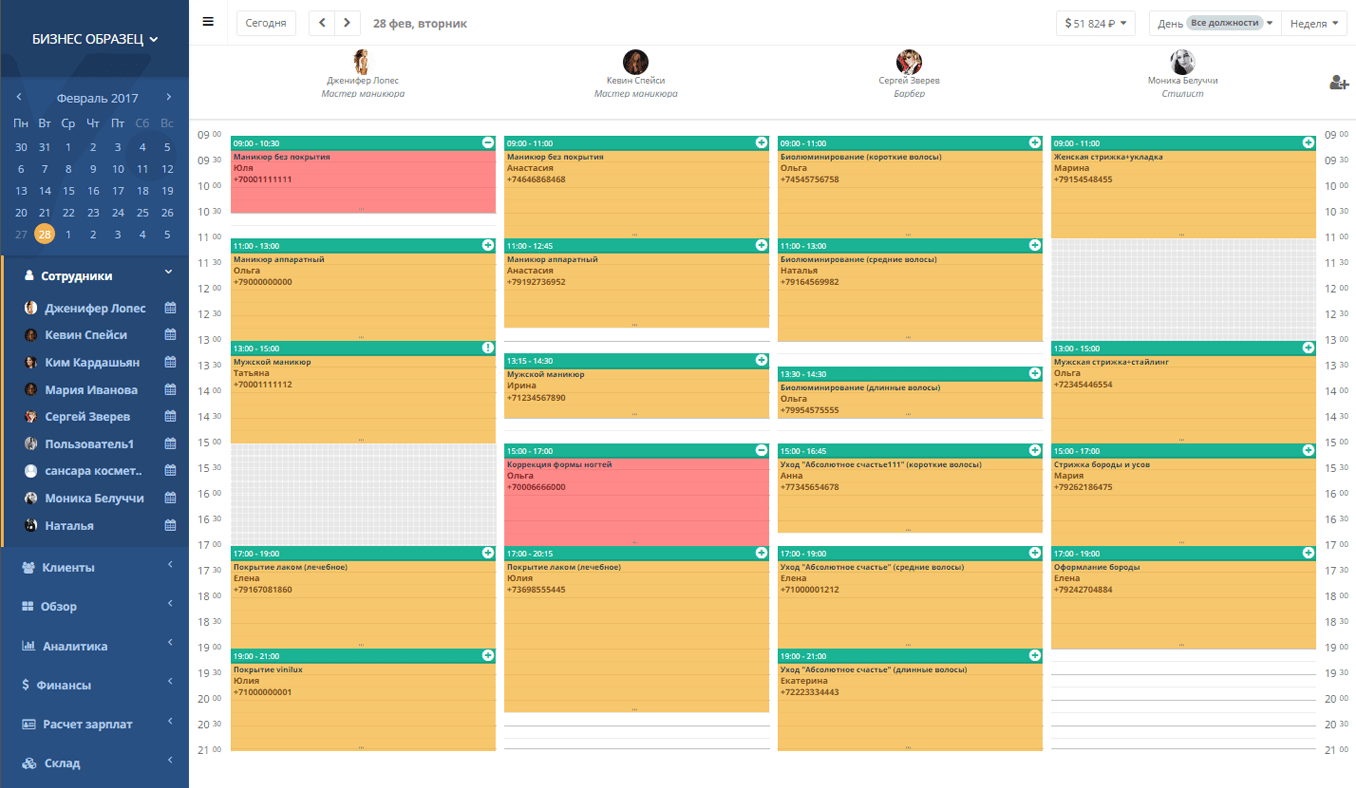This screenshot has height=788, width=1356.
Task: Collapse the Маникюр без покрытия appointment
Action: [487, 142]
